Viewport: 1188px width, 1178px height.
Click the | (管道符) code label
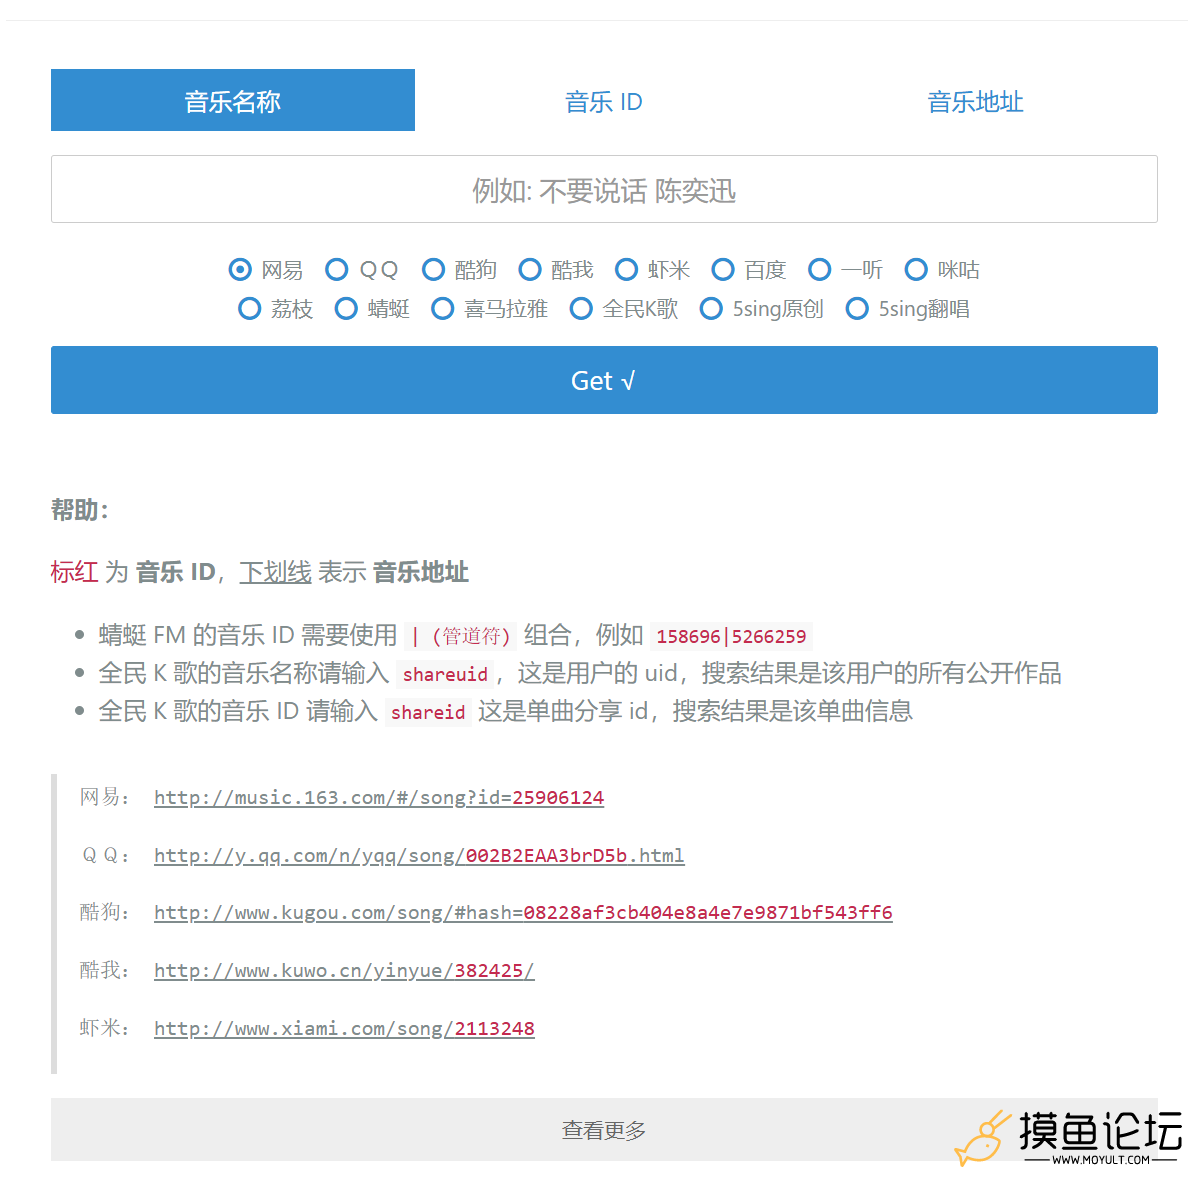461,636
